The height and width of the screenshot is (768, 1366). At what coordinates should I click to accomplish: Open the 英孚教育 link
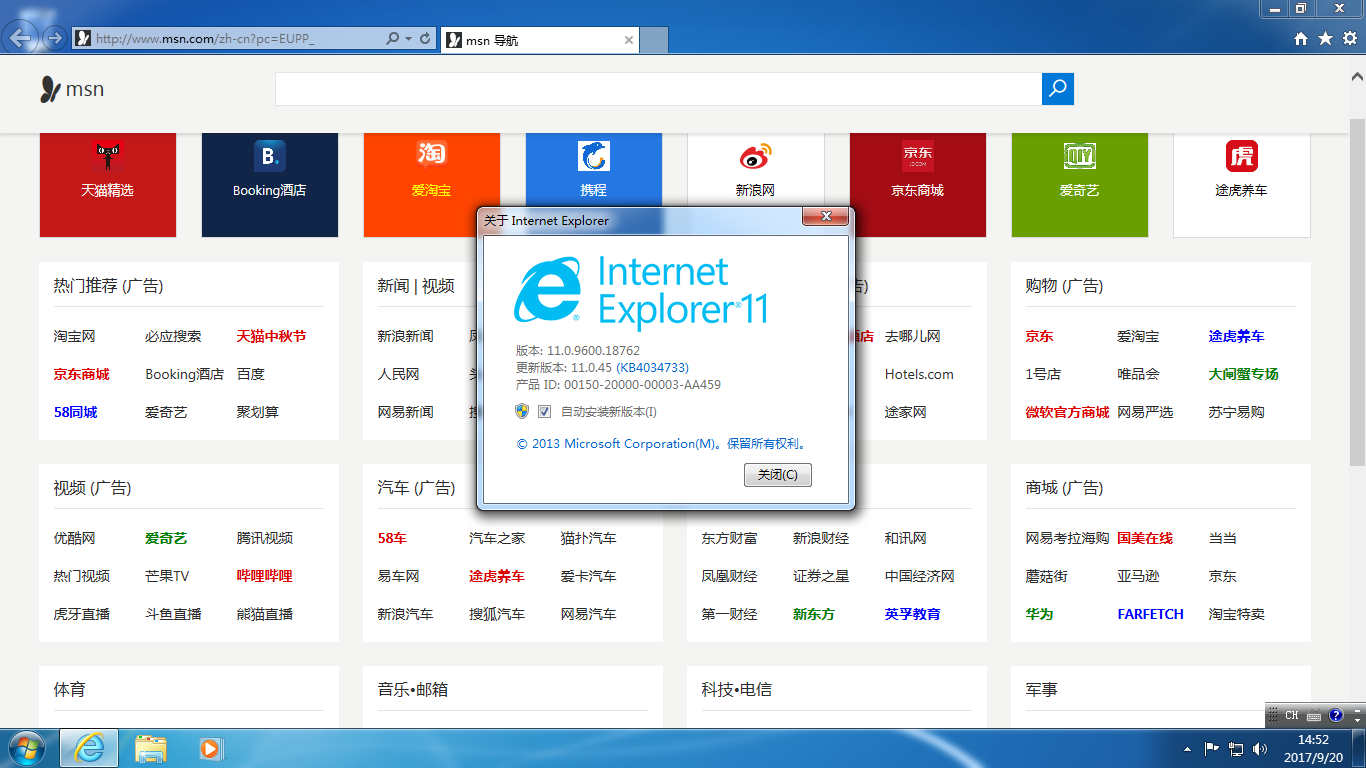point(912,614)
